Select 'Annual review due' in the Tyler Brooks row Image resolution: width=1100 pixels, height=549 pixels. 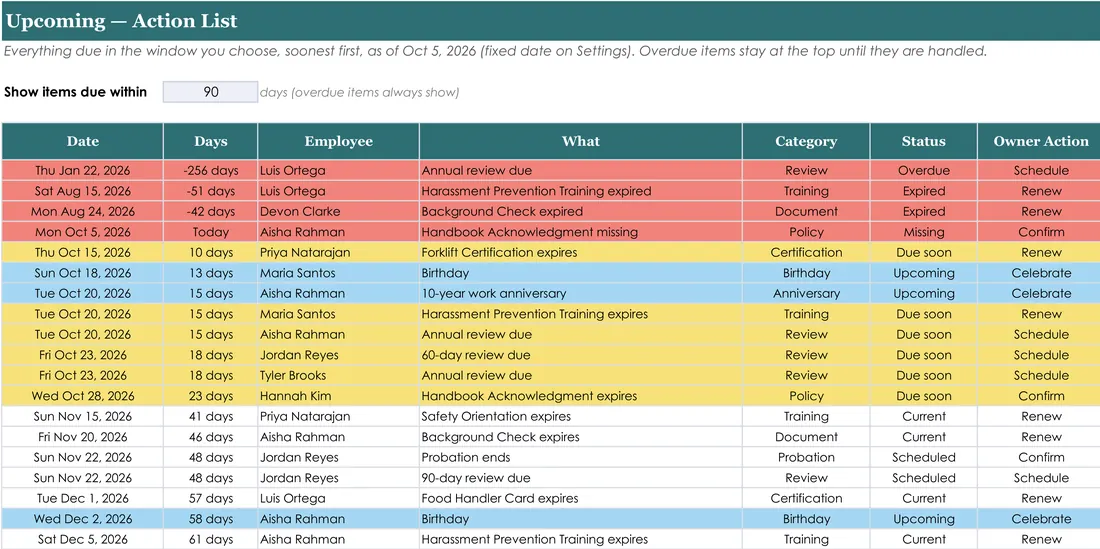click(x=580, y=375)
